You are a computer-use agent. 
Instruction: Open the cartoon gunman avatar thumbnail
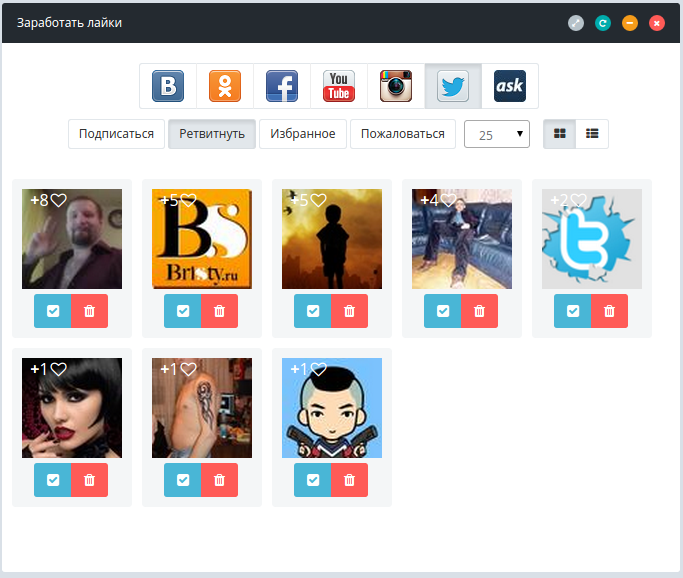pos(332,408)
